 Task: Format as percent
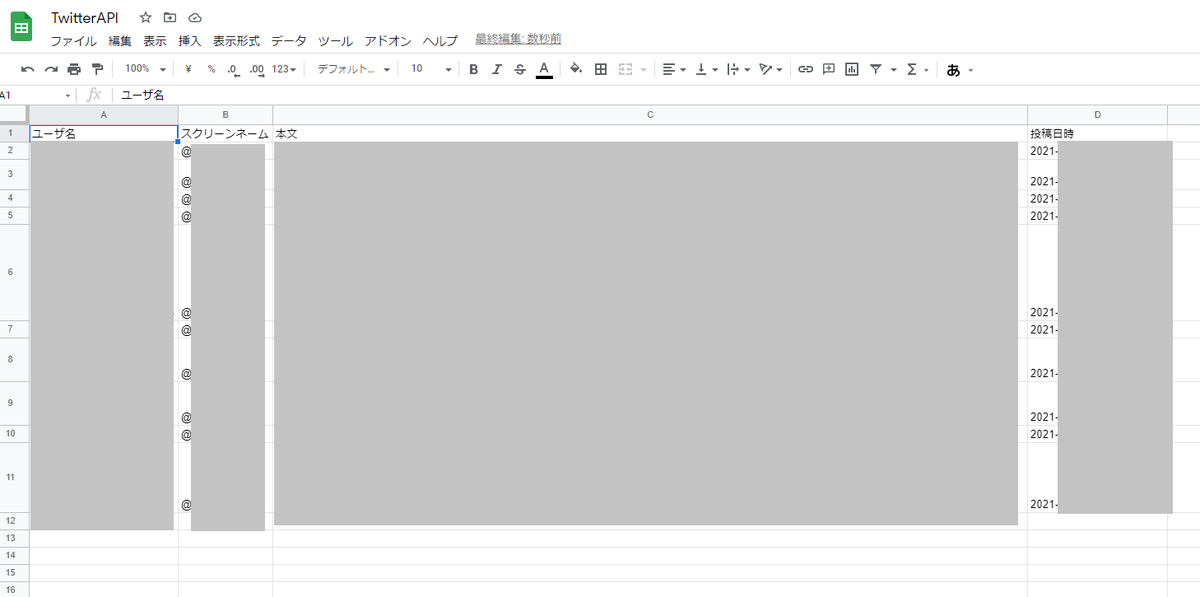211,69
